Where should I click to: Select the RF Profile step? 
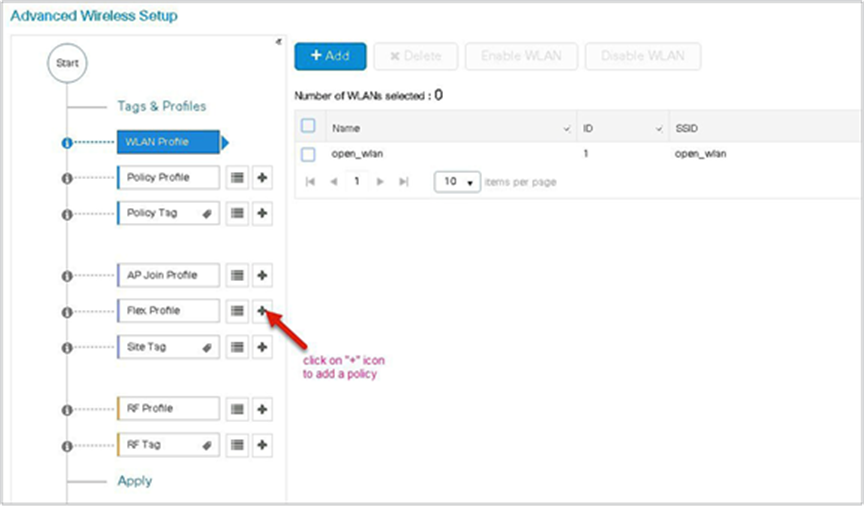(x=169, y=409)
